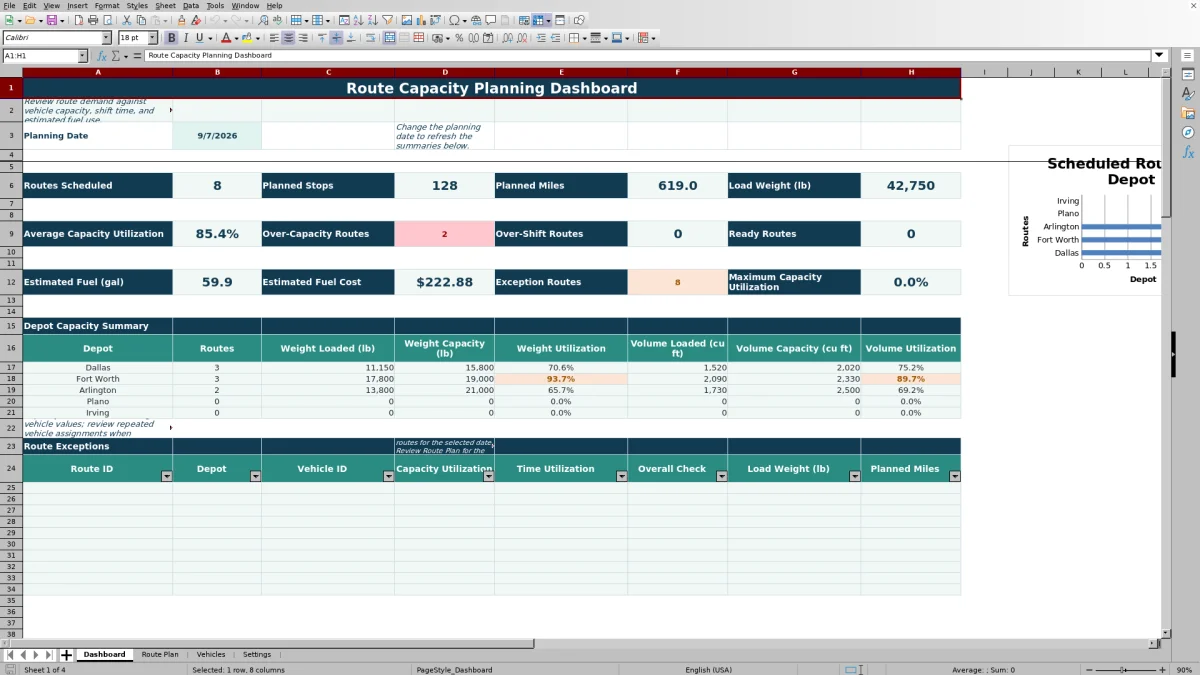Screen dimensions: 1200x675
Task: Click the Function Wizard fx icon
Action: 101,56
